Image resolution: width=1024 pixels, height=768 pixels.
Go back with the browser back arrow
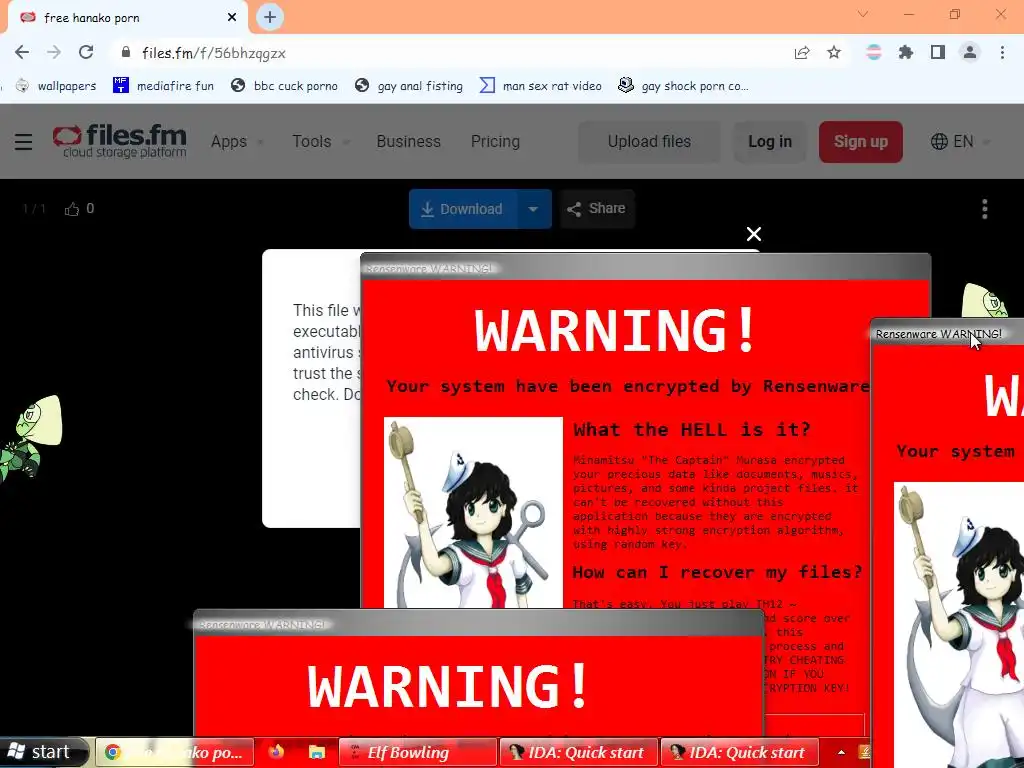coord(22,52)
